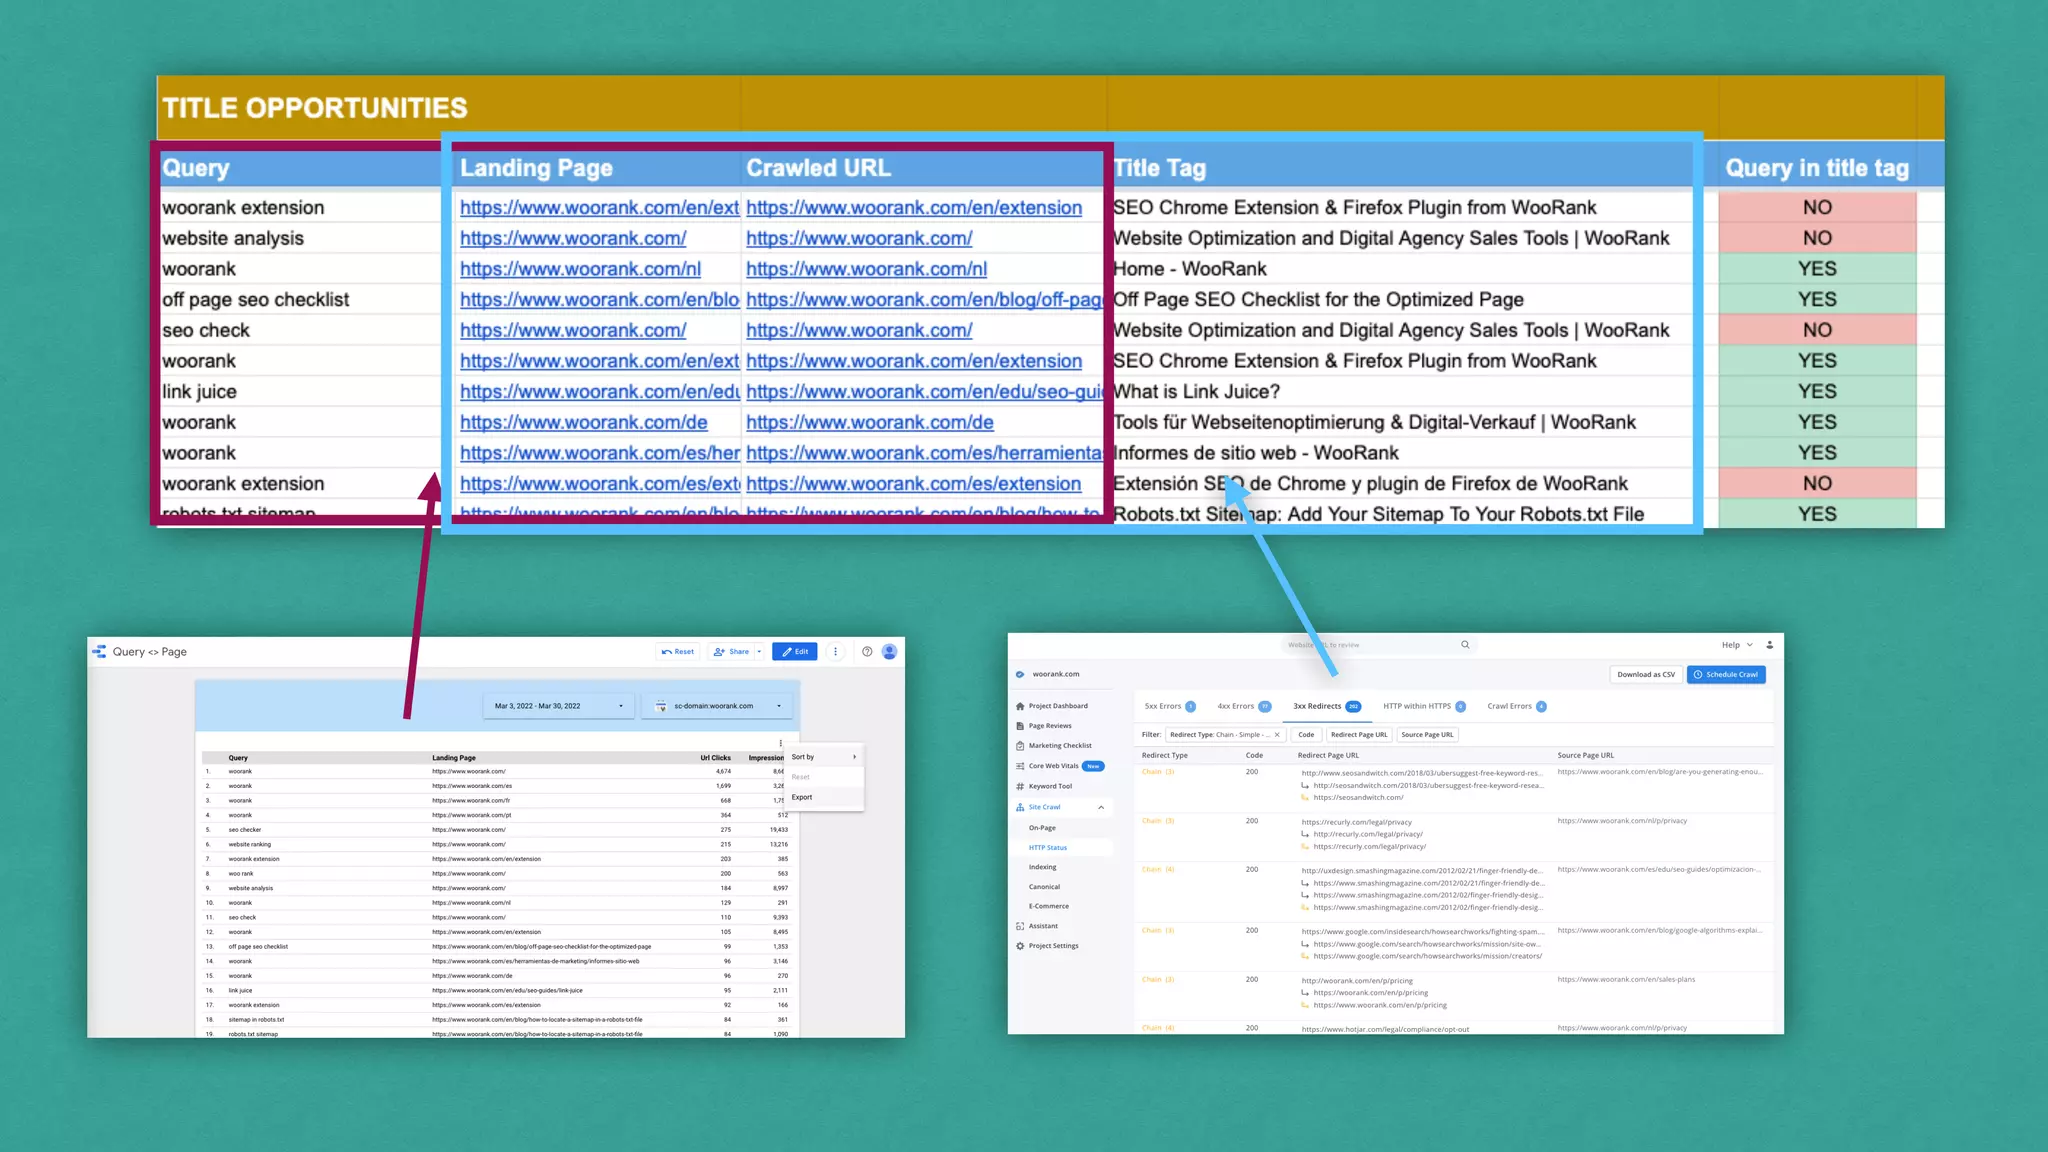Viewport: 2048px width, 1152px height.
Task: Open the help question mark icon
Action: (867, 651)
